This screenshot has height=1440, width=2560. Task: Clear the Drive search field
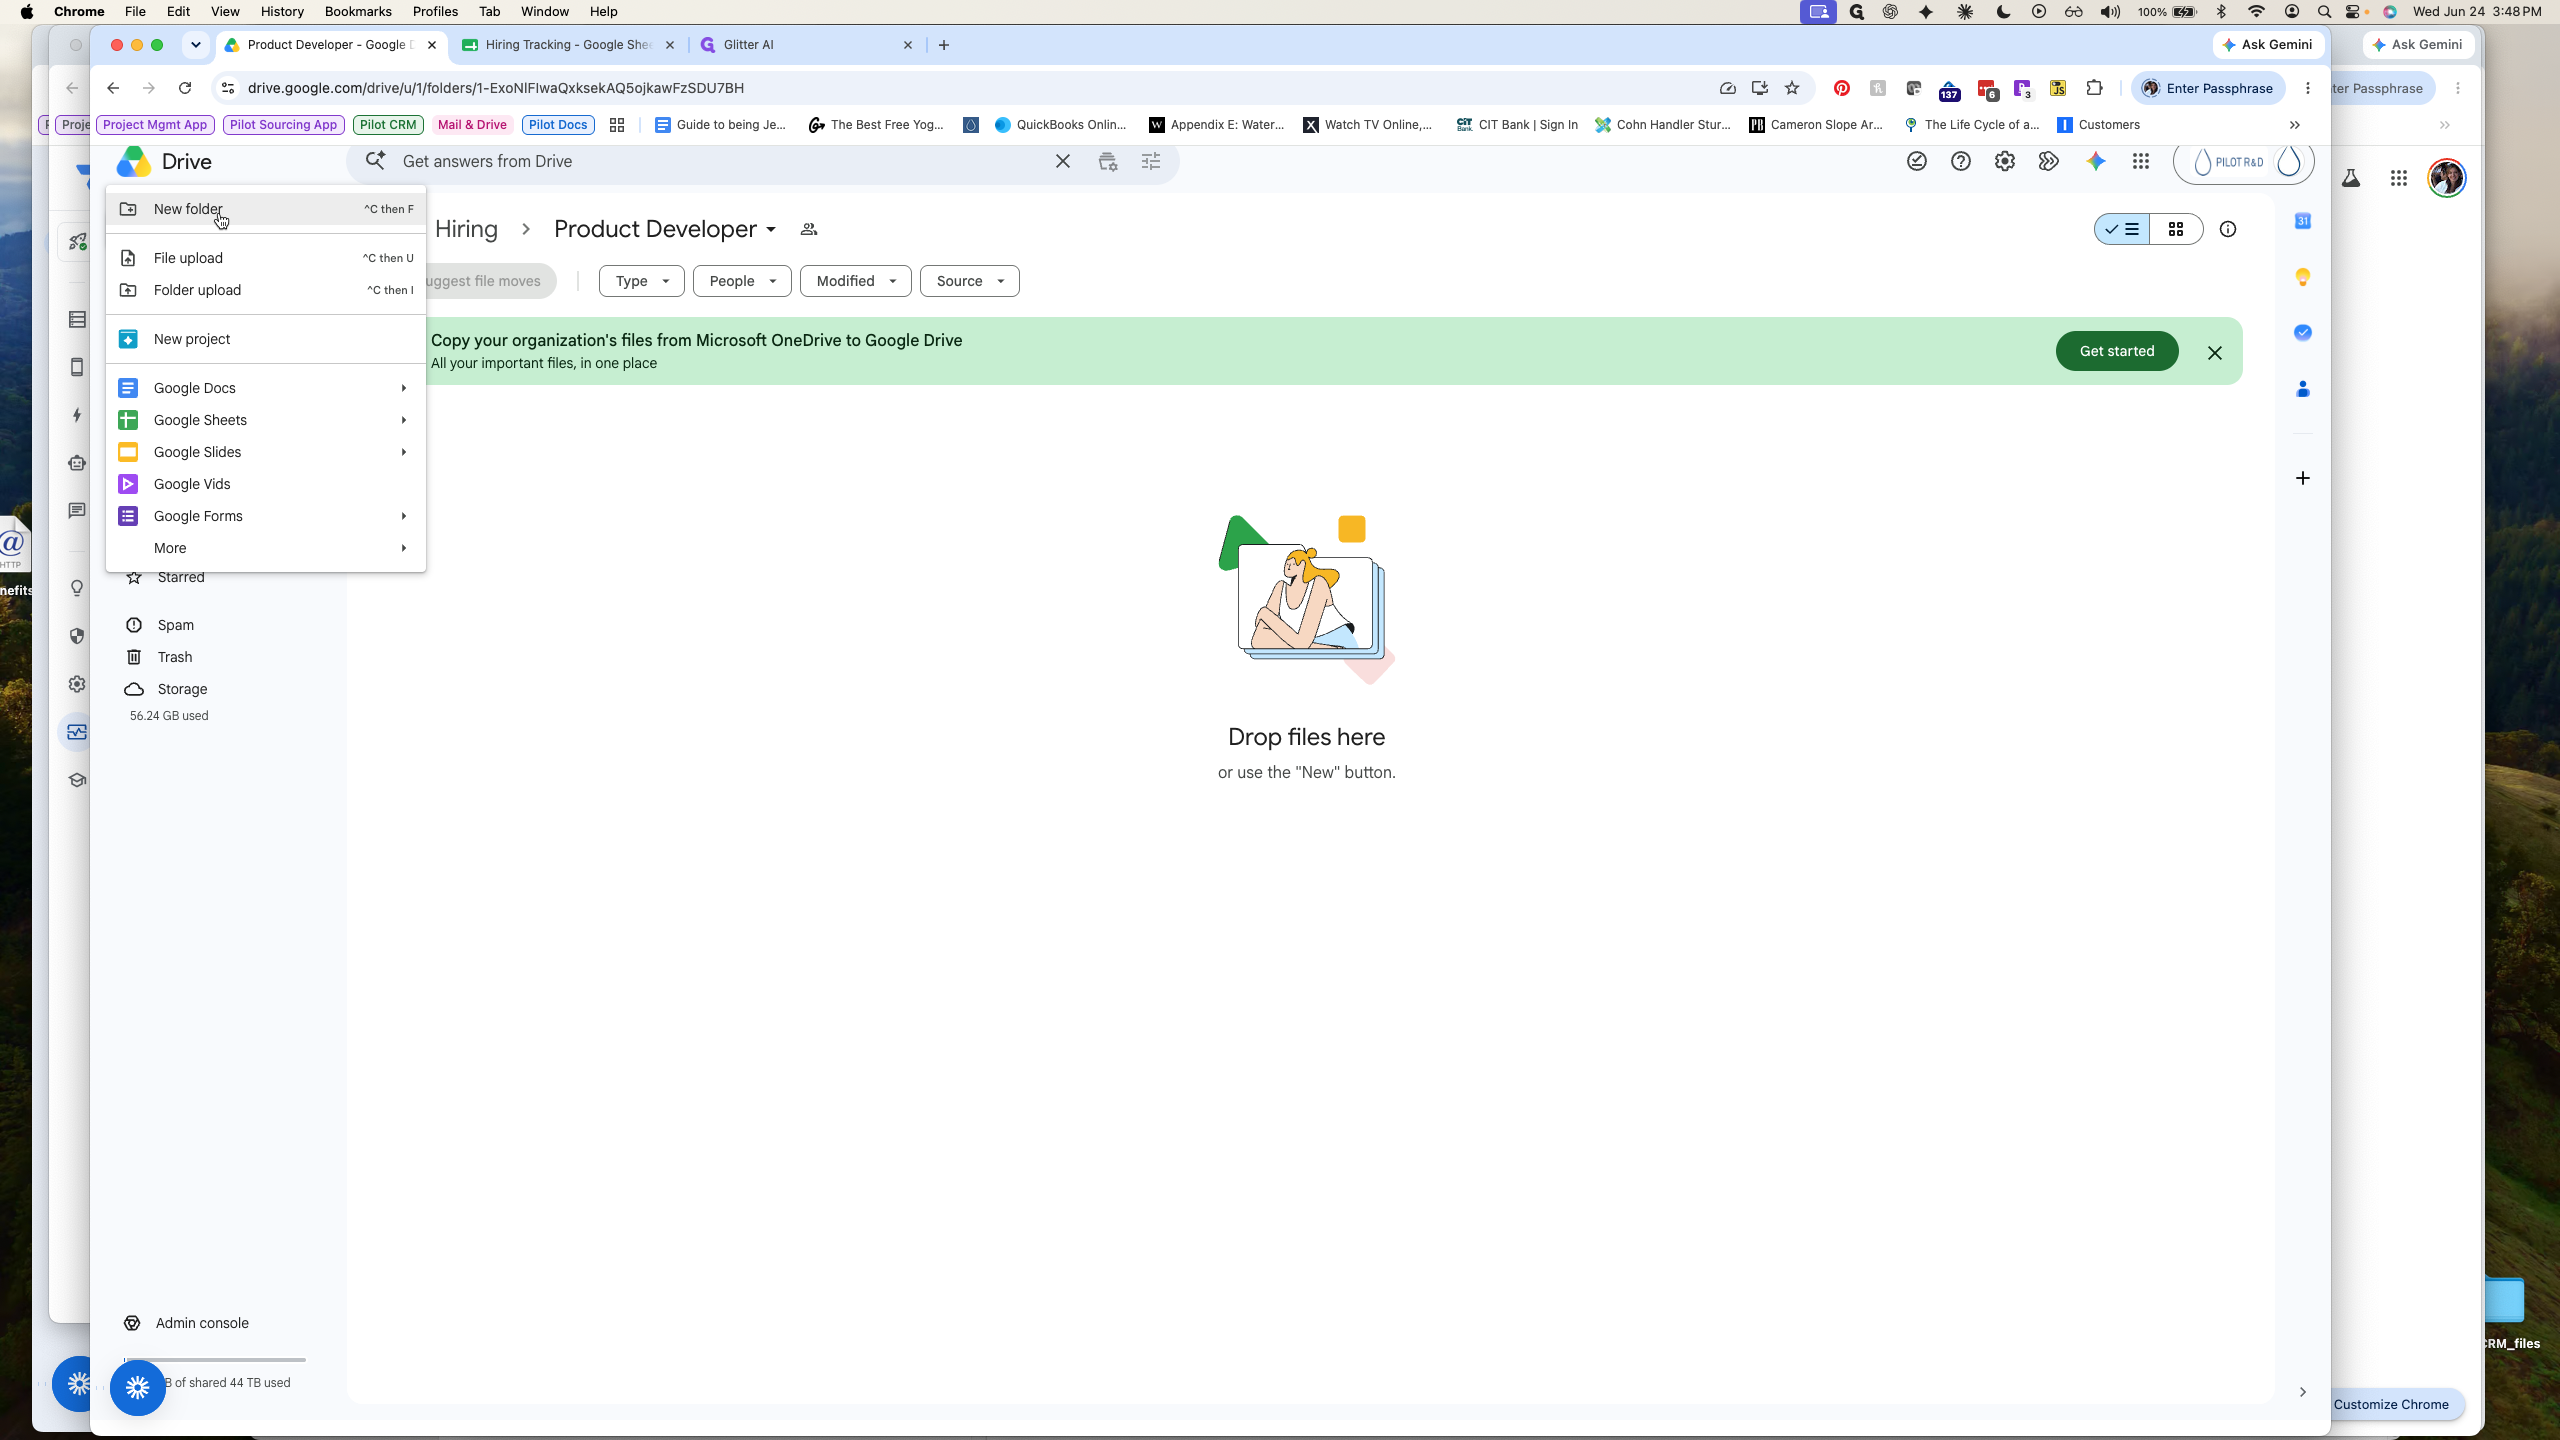click(1062, 161)
